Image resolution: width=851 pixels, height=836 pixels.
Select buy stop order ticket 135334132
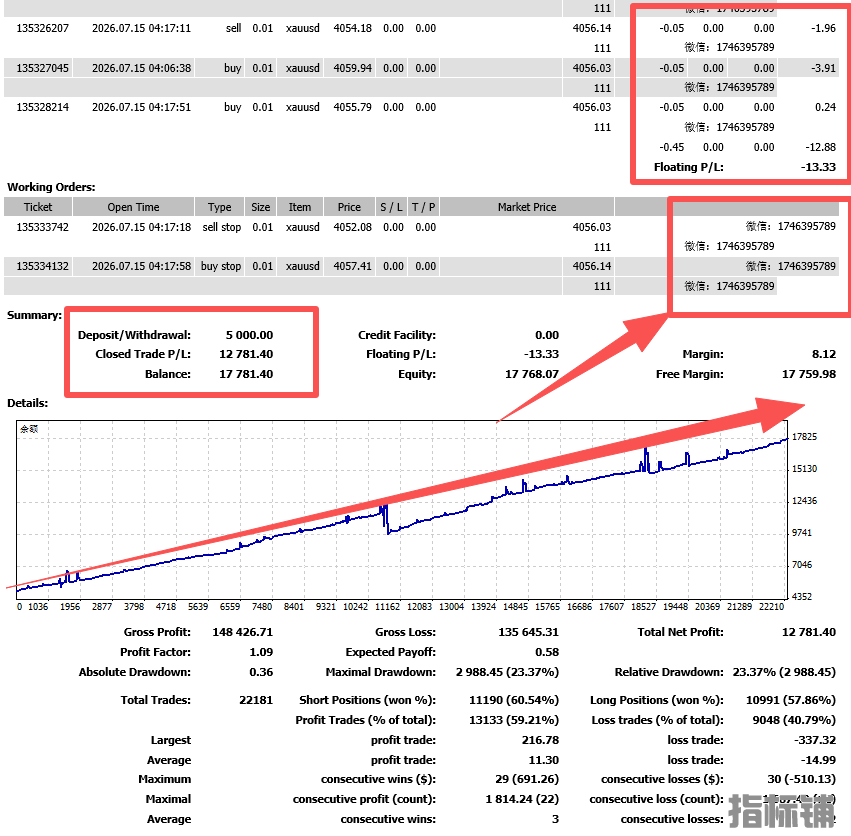coord(42,266)
